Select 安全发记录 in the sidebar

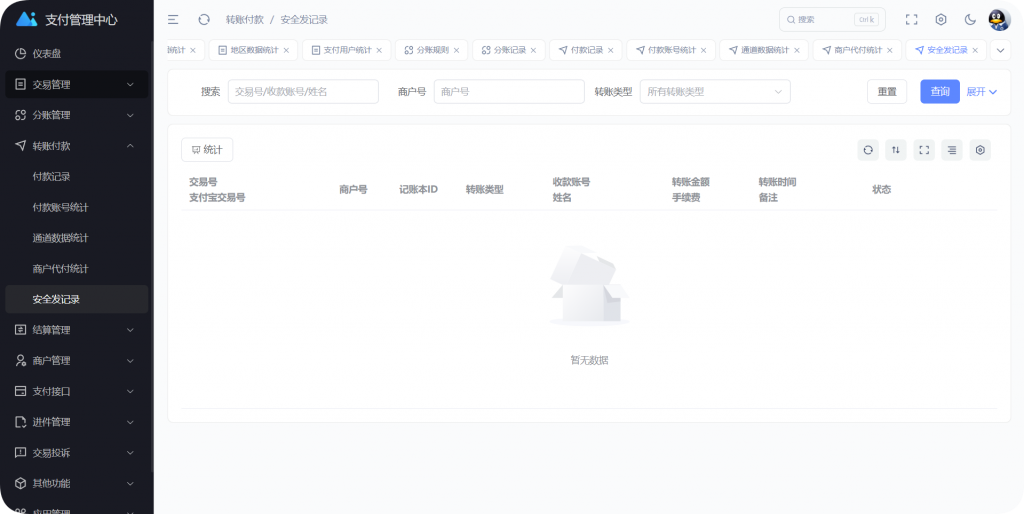pos(76,299)
